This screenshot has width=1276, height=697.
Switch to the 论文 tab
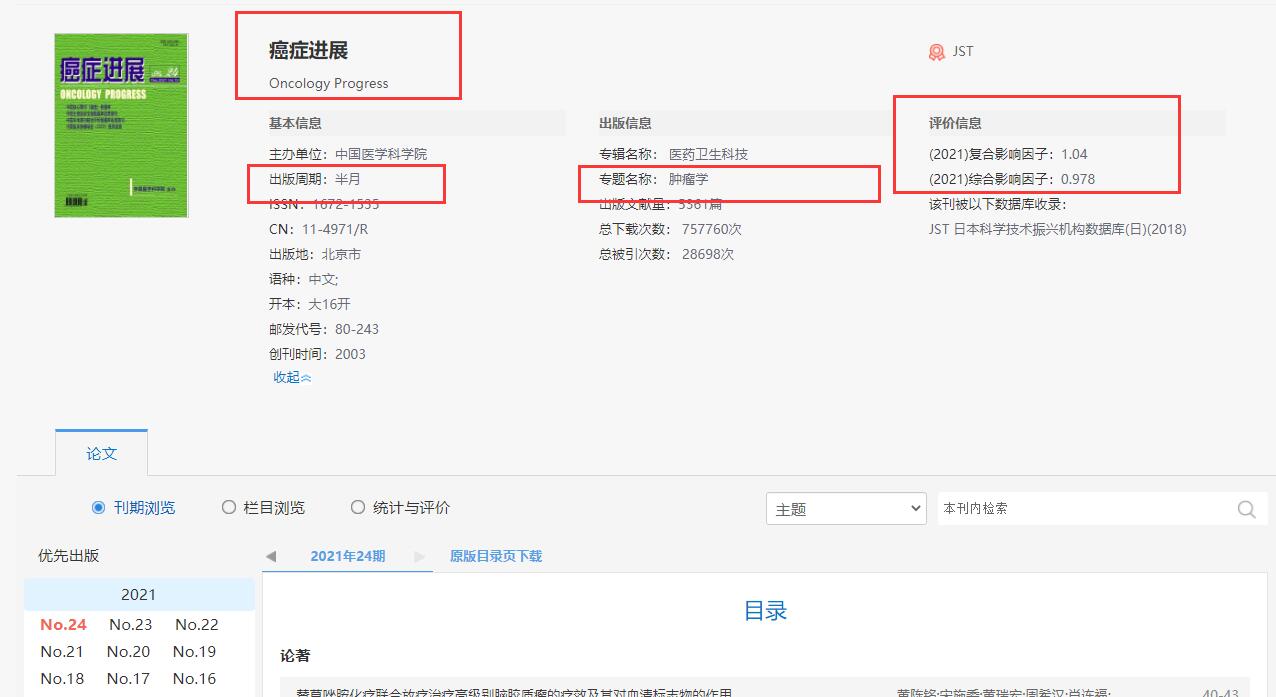[101, 452]
